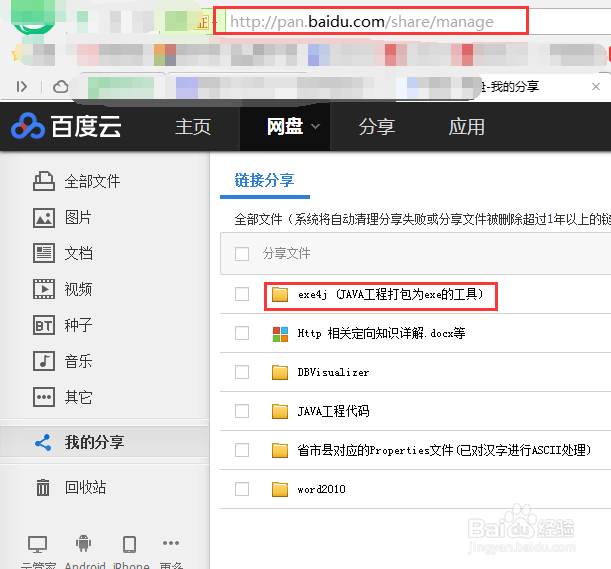Click the Baidu Cloud logo icon
Image resolution: width=611 pixels, height=569 pixels.
point(28,126)
